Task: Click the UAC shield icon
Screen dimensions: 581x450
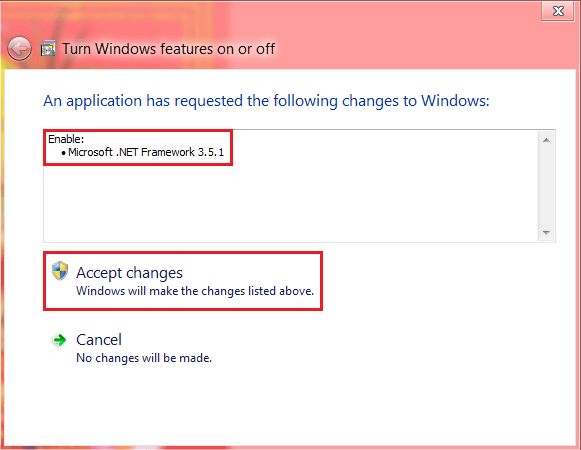Action: coord(60,270)
